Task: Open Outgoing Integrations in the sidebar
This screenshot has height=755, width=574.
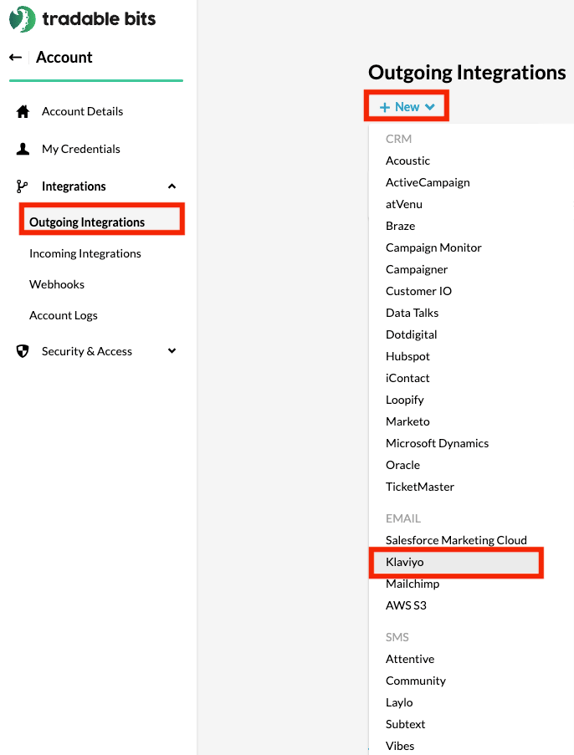Action: pyautogui.click(x=87, y=222)
